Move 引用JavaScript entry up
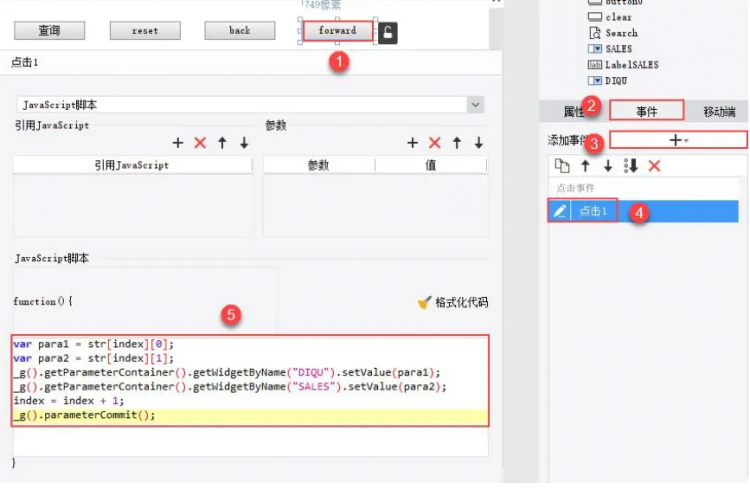Viewport: 750px width, 496px height. 222,143
